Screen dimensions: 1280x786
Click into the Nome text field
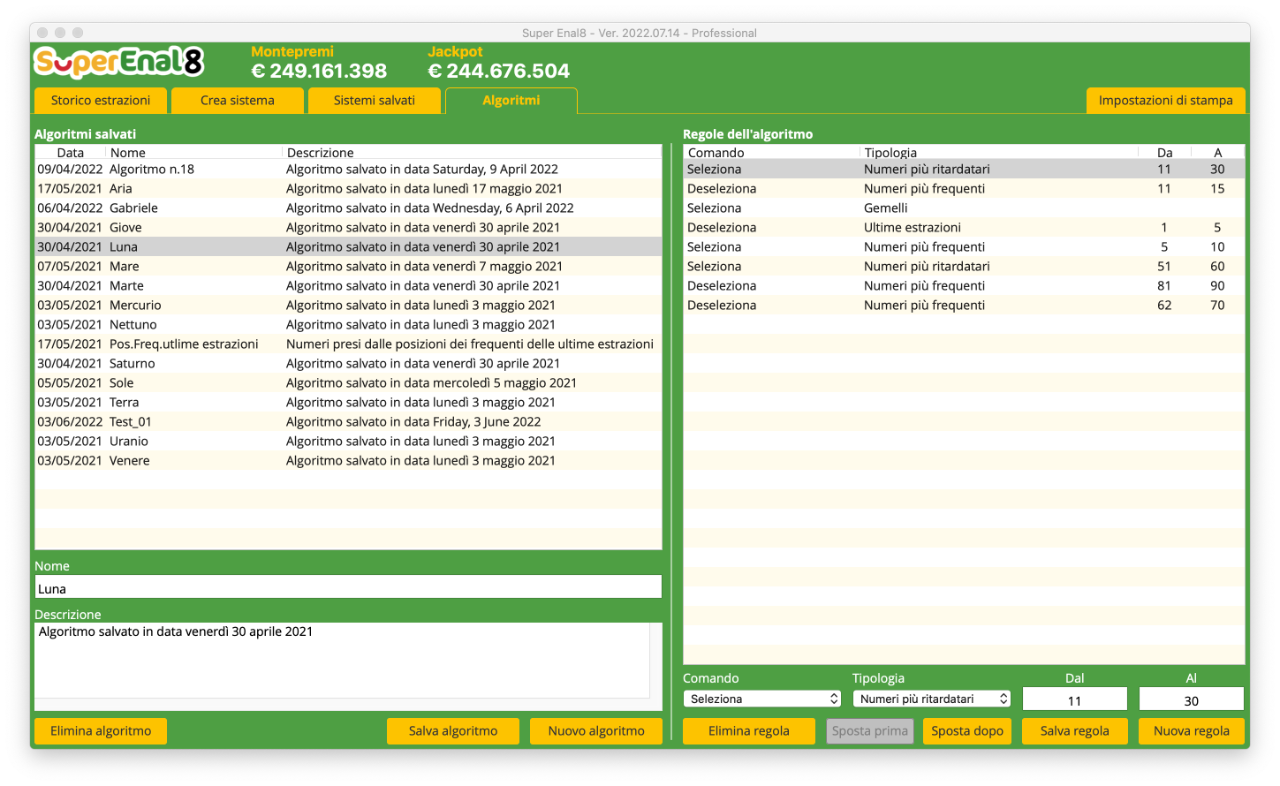pos(348,588)
